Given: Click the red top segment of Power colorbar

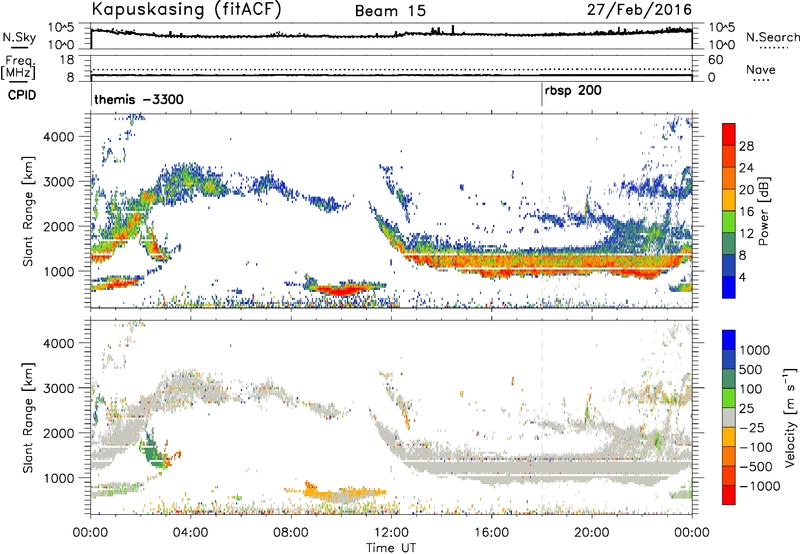Looking at the screenshot, I should [x=729, y=134].
